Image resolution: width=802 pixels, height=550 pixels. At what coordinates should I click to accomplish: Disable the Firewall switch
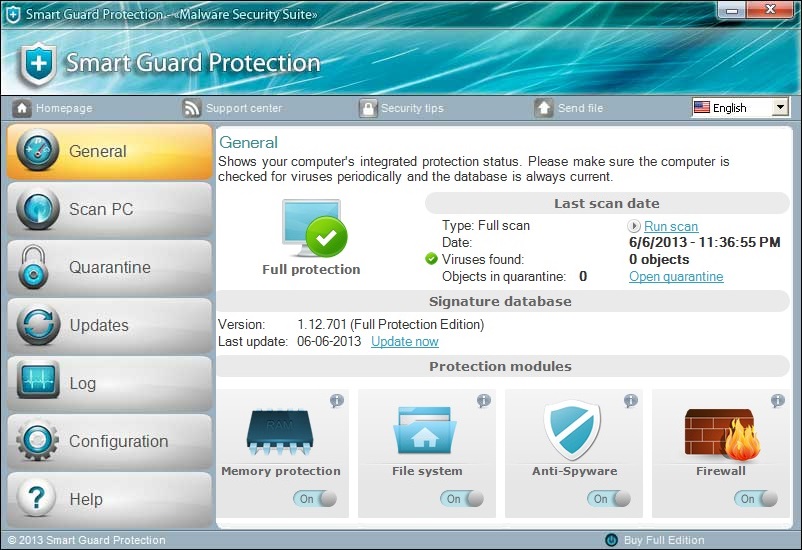point(756,498)
